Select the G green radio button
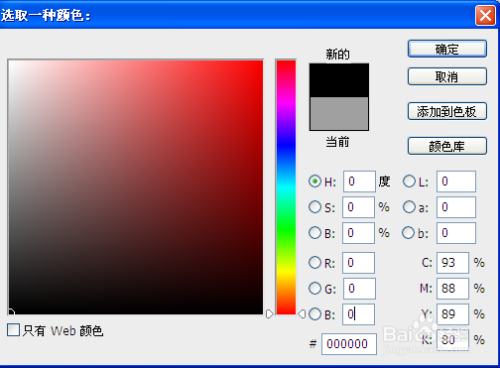Screen dimensions: 500x368 (x=315, y=288)
